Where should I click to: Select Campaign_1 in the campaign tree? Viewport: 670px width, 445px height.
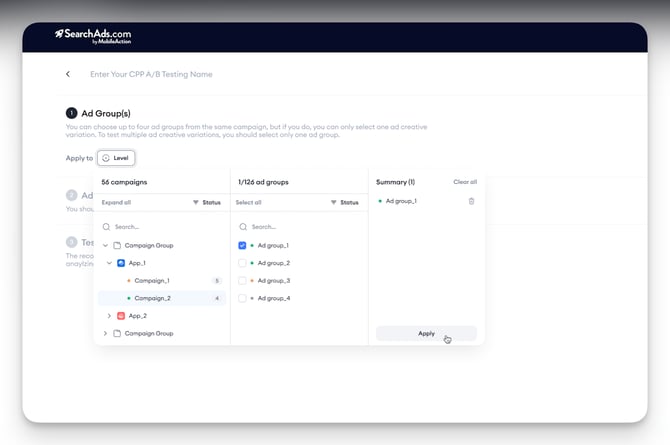(x=152, y=281)
